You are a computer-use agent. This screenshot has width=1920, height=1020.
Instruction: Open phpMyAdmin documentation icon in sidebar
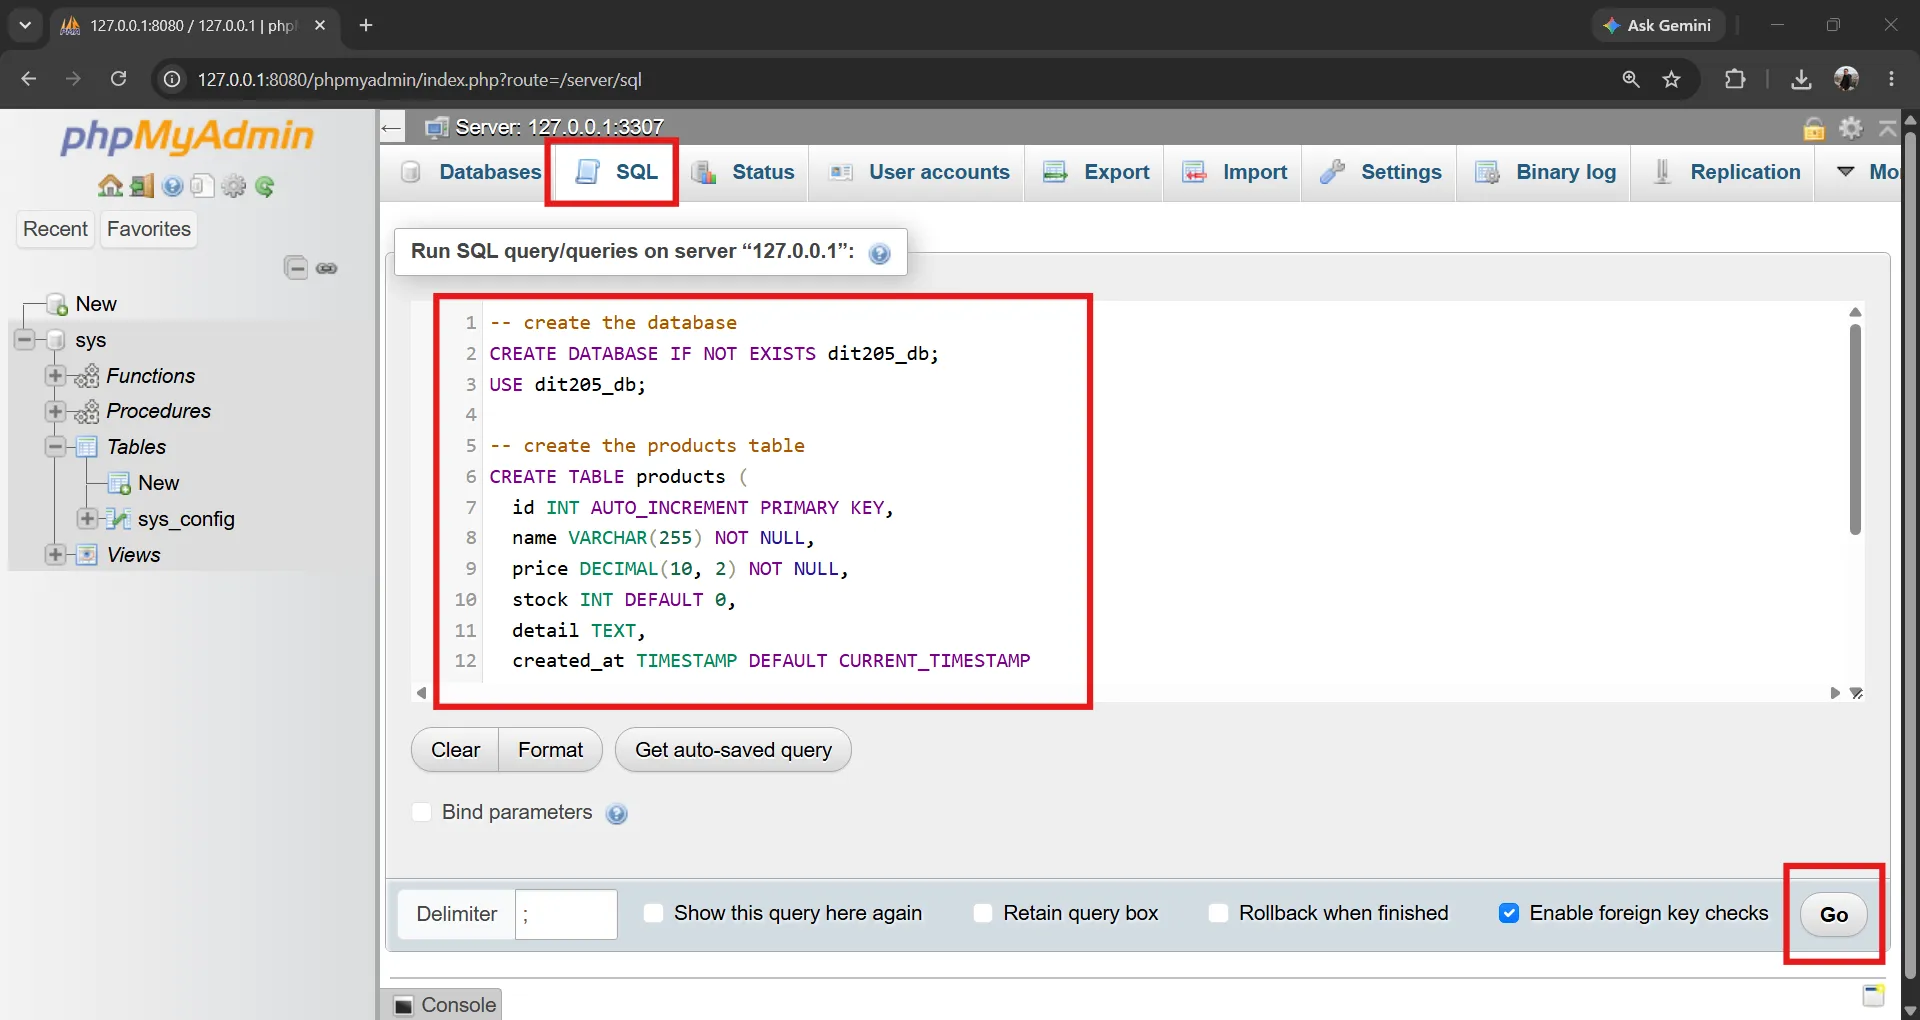[x=173, y=186]
